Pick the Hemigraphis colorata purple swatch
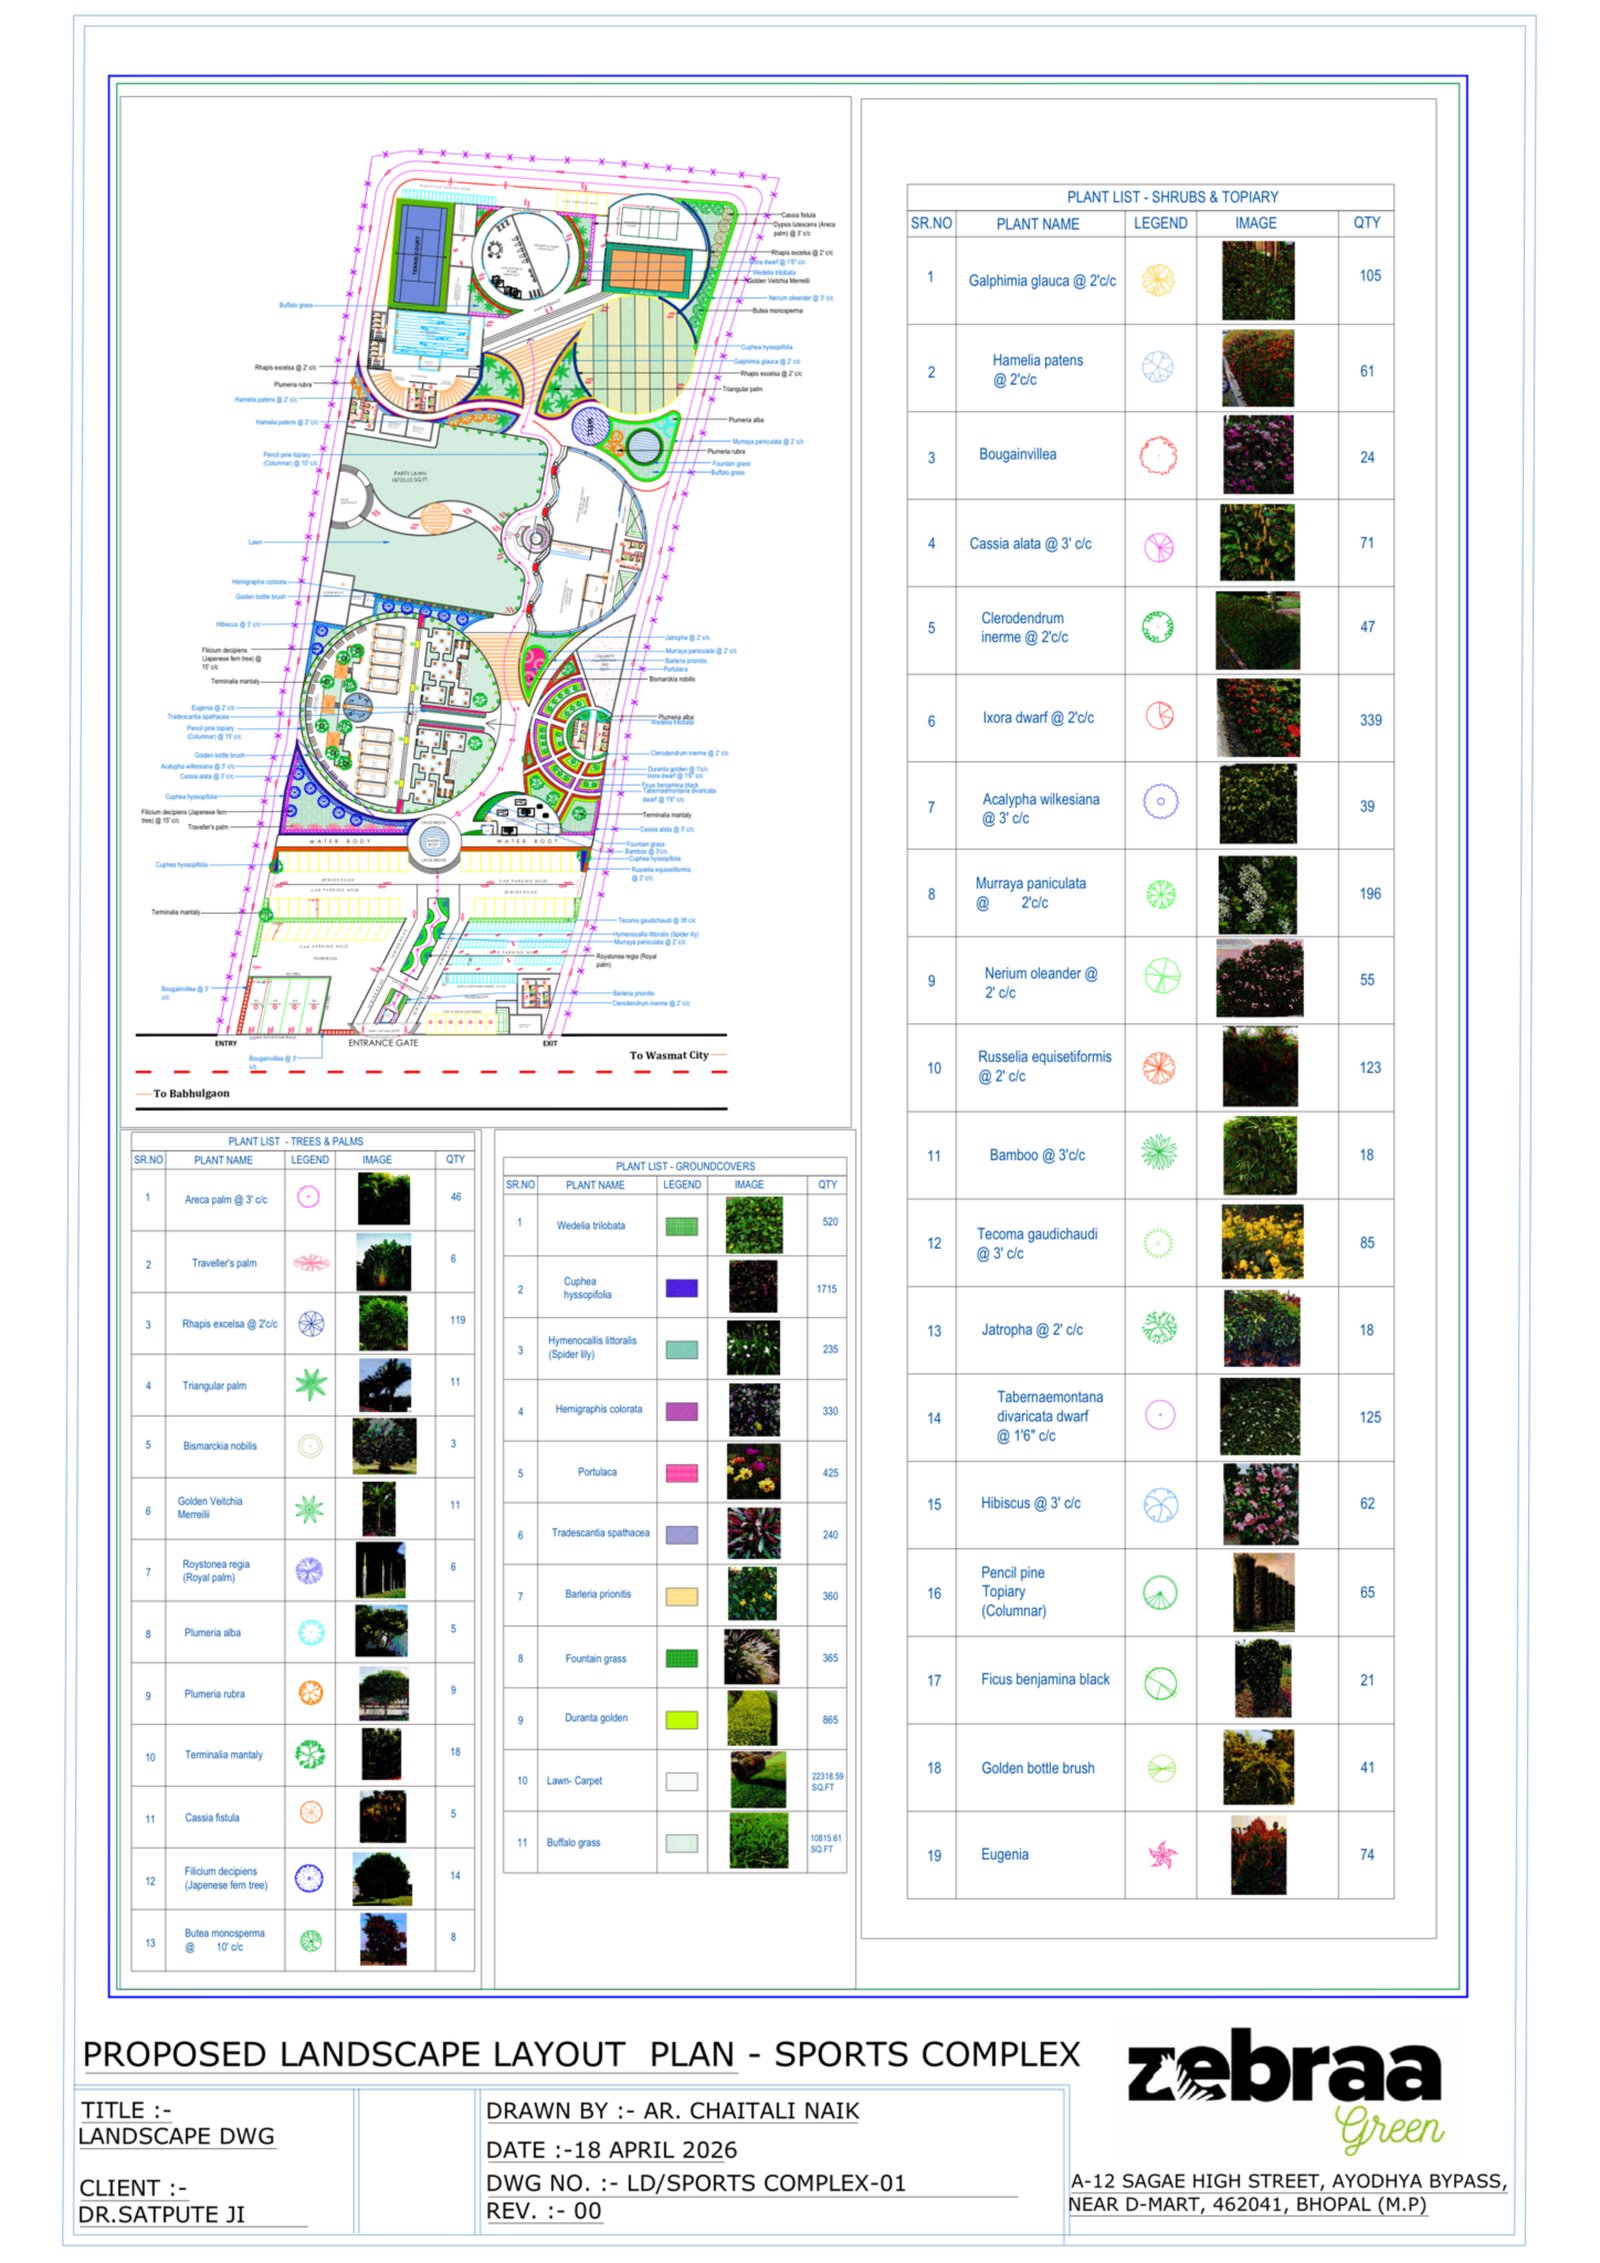This screenshot has width=1600, height=2263. click(682, 1411)
